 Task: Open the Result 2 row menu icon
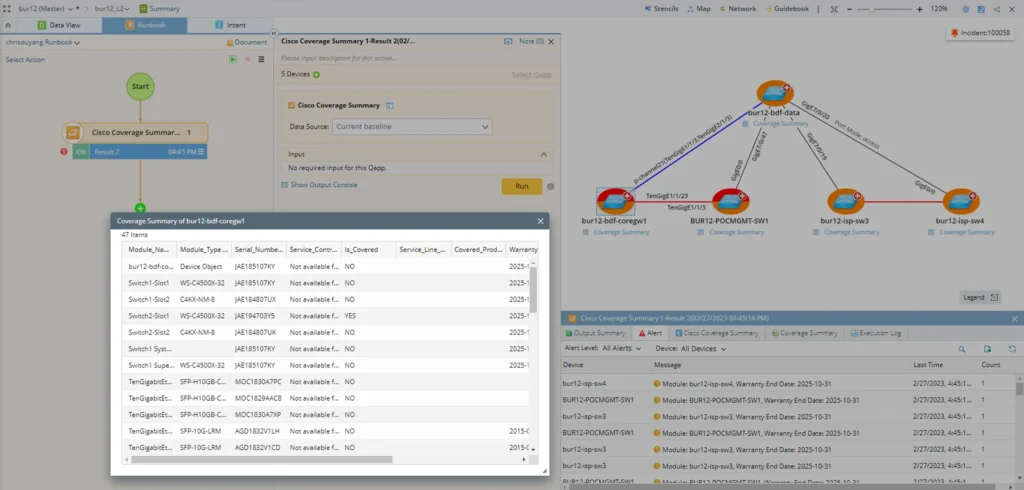point(201,152)
